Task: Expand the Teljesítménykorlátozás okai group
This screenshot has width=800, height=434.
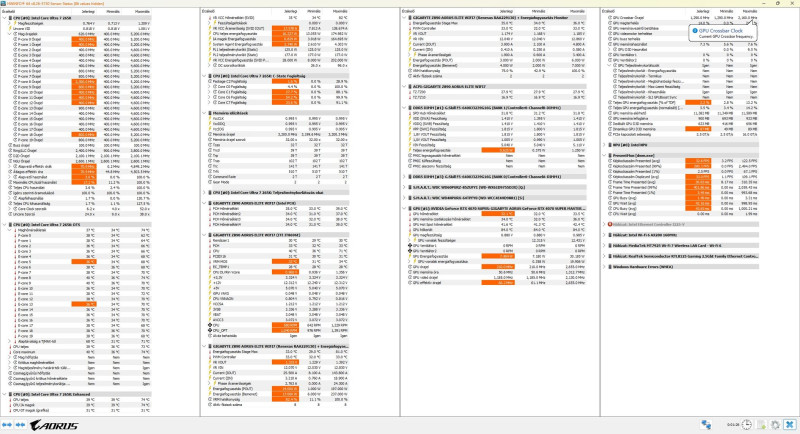Action: pyautogui.click(x=205, y=193)
